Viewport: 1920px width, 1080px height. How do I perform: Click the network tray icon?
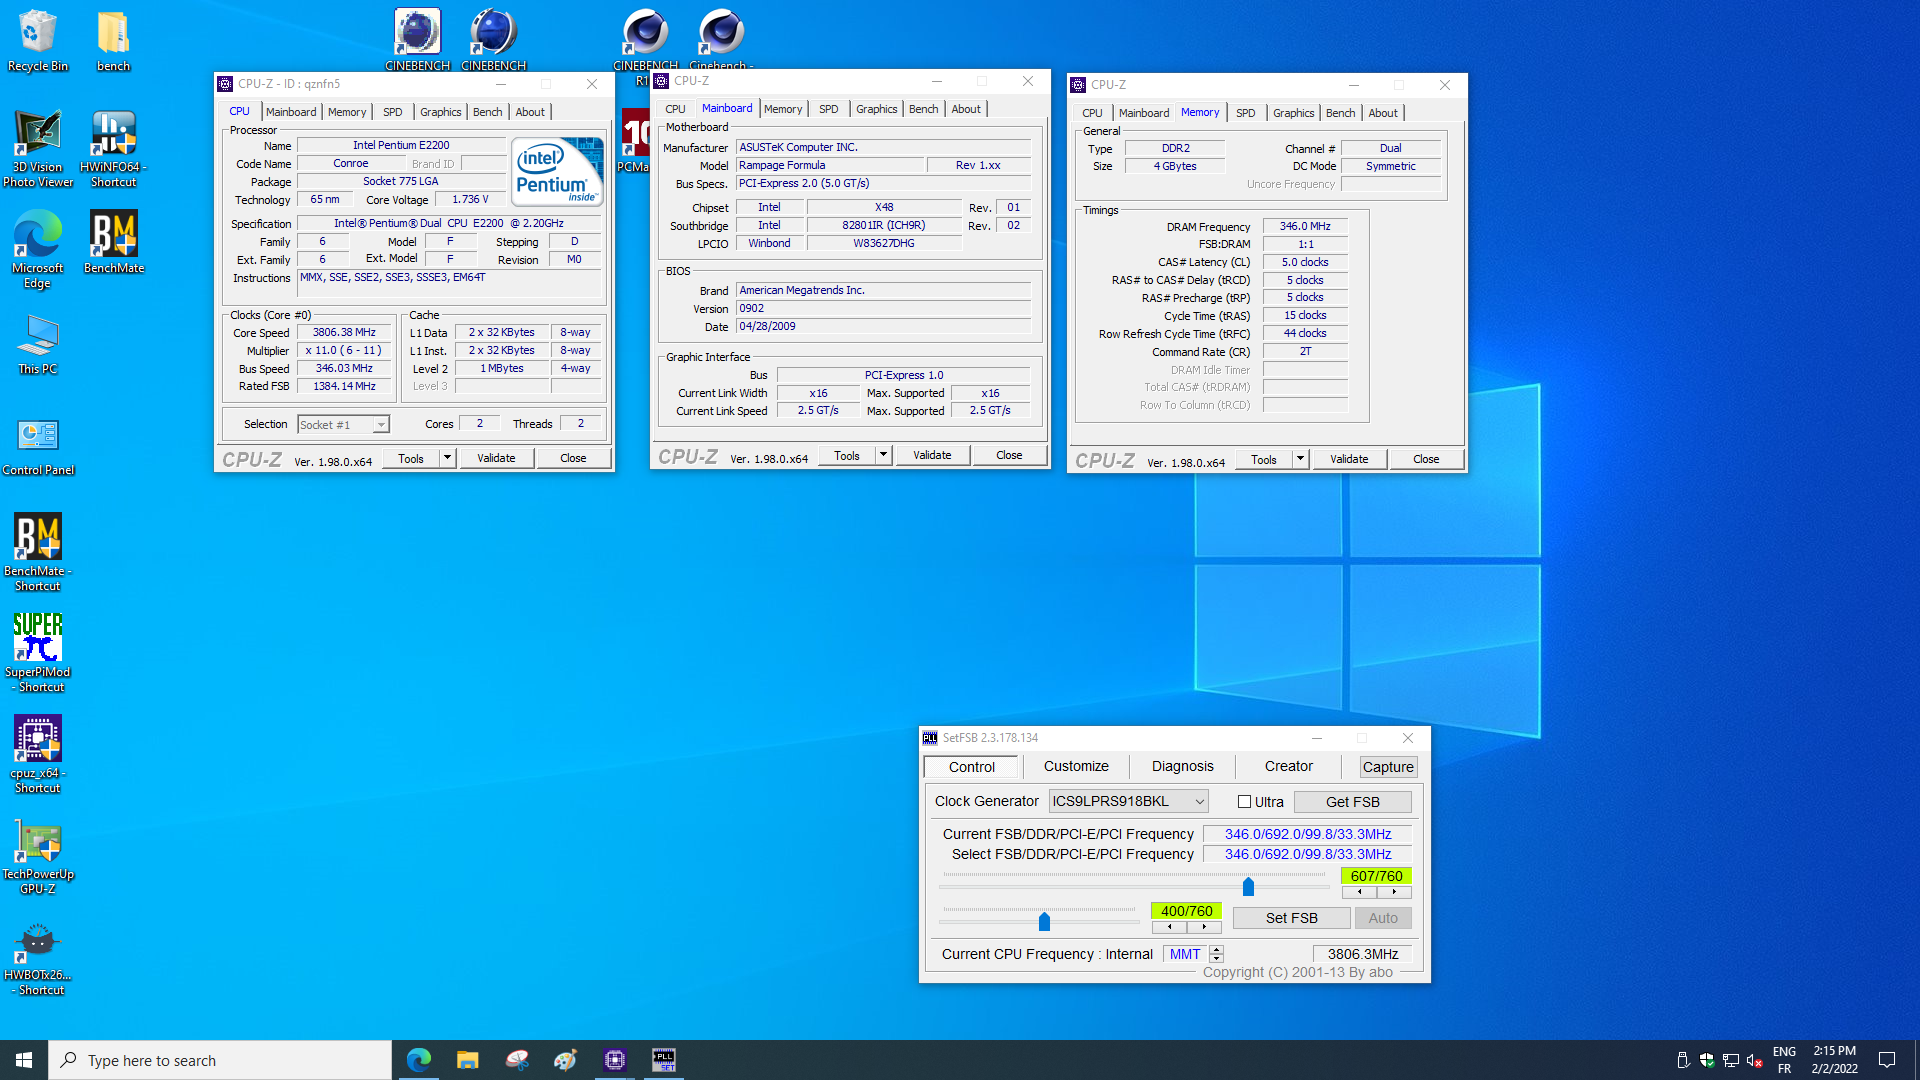coord(1730,1061)
